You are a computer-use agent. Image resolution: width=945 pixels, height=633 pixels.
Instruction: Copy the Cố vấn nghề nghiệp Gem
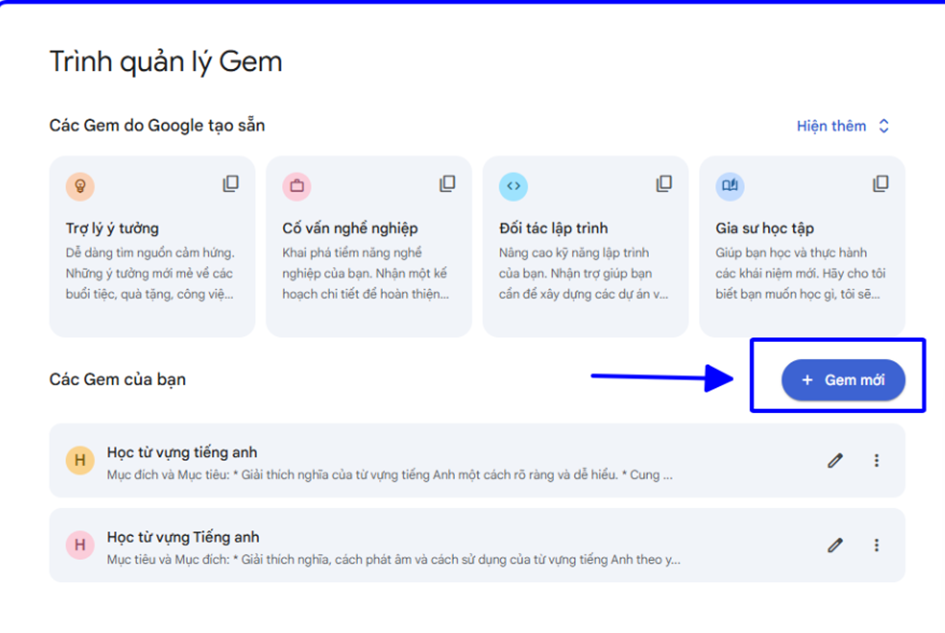pos(447,184)
